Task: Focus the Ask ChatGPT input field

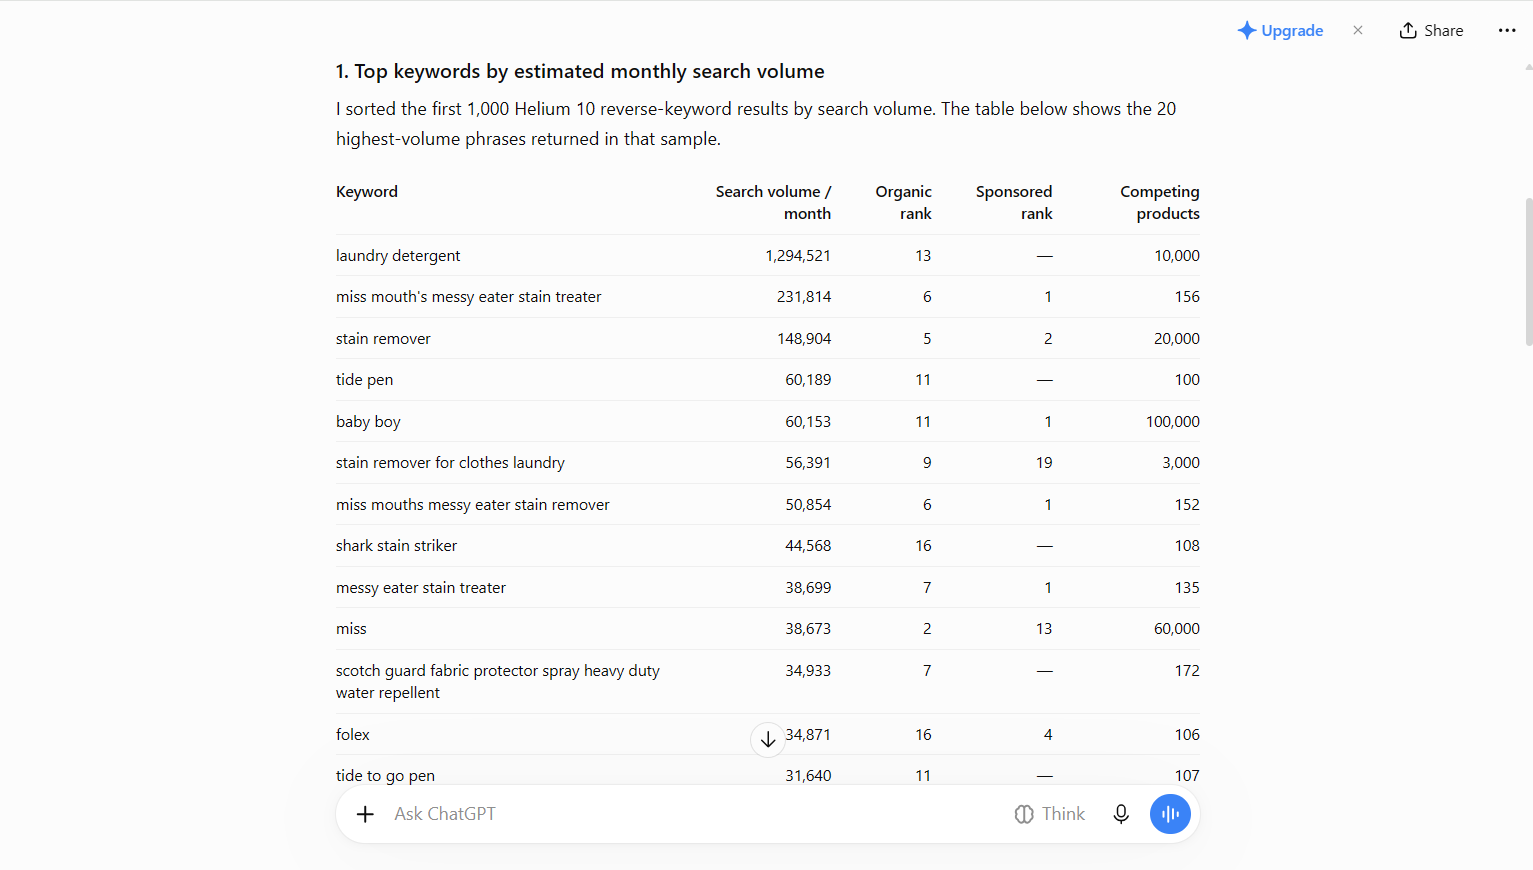Action: click(690, 814)
